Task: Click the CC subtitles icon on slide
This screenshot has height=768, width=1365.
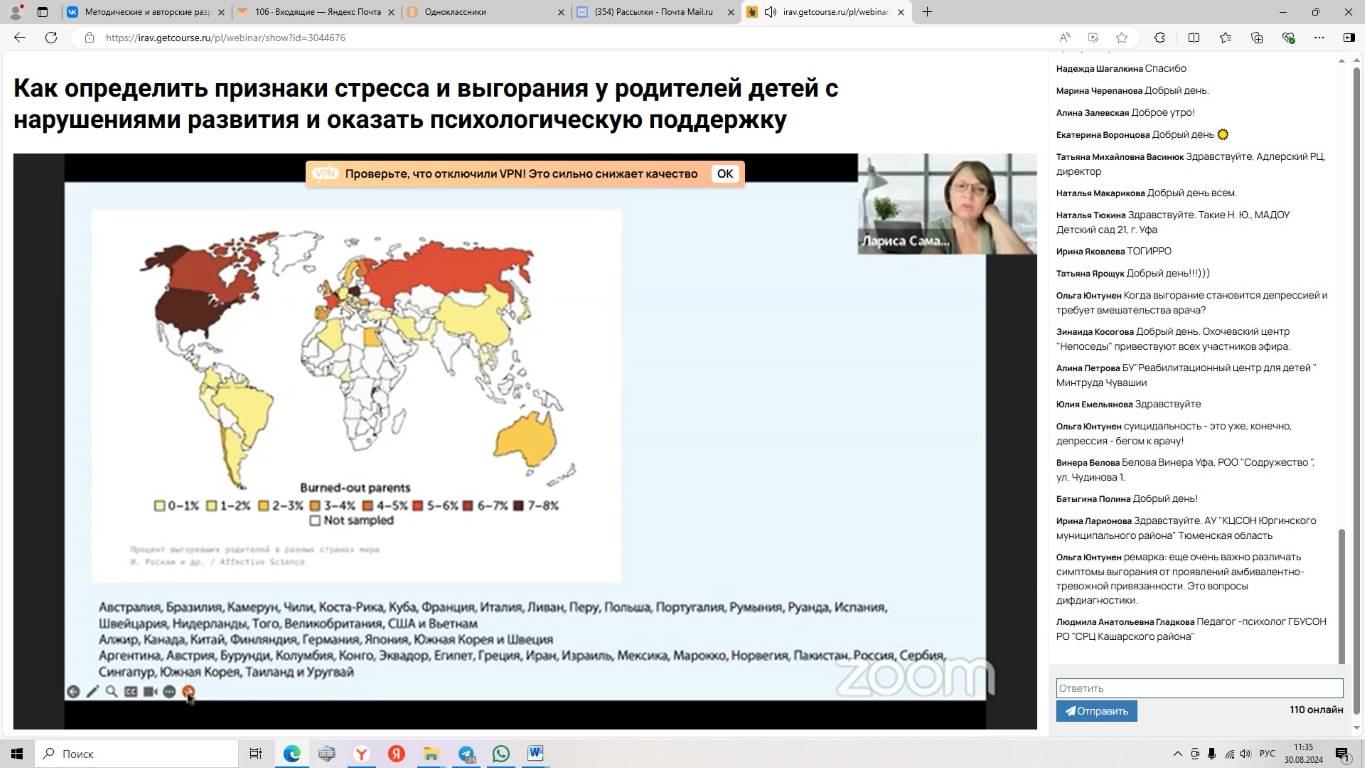Action: point(130,691)
